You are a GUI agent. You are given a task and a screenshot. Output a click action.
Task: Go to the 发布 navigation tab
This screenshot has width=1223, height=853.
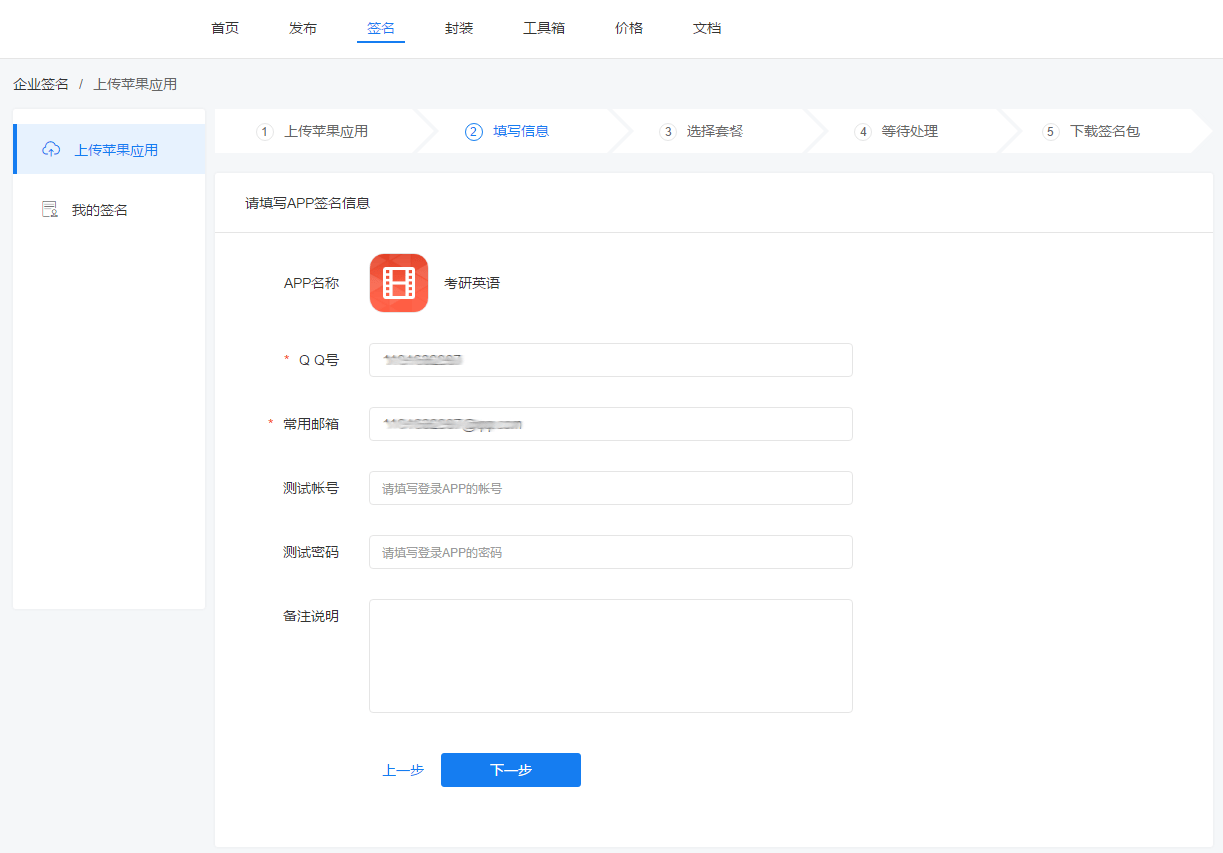[303, 28]
